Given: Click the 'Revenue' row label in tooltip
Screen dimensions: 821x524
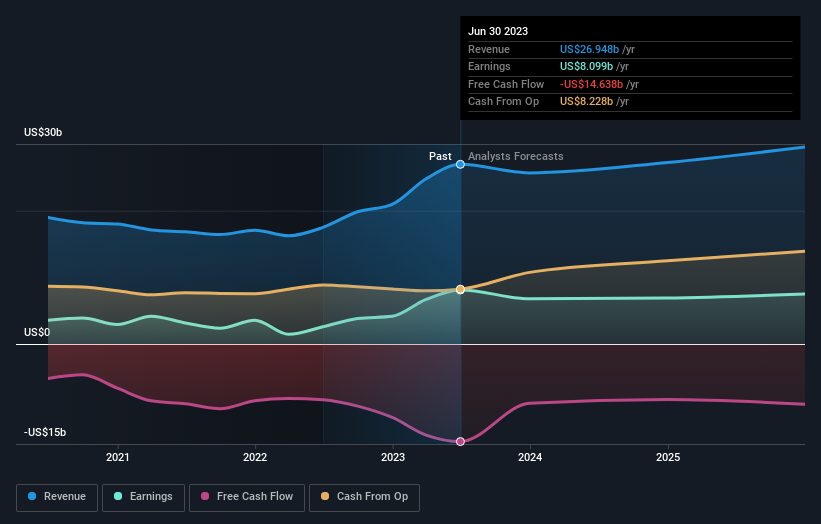Looking at the screenshot, I should [489, 49].
